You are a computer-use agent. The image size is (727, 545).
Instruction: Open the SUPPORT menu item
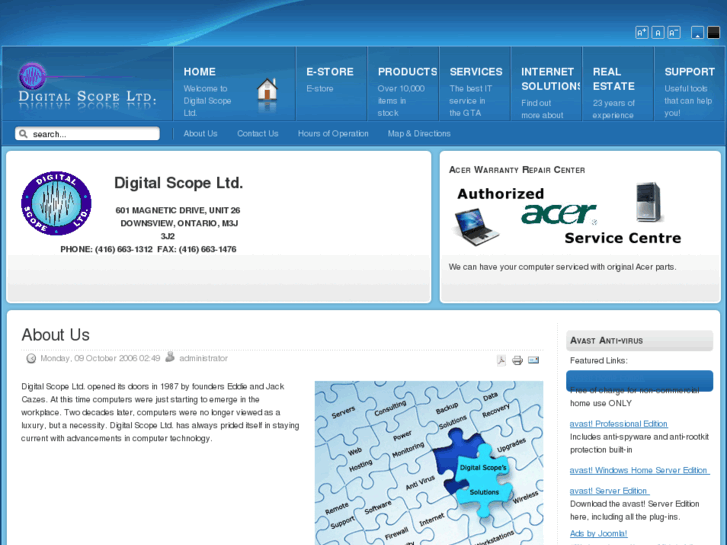pos(689,72)
